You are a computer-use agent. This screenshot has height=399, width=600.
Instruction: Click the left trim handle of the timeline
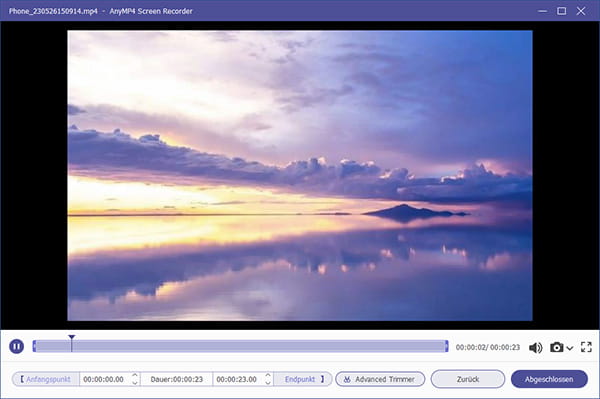tap(34, 347)
